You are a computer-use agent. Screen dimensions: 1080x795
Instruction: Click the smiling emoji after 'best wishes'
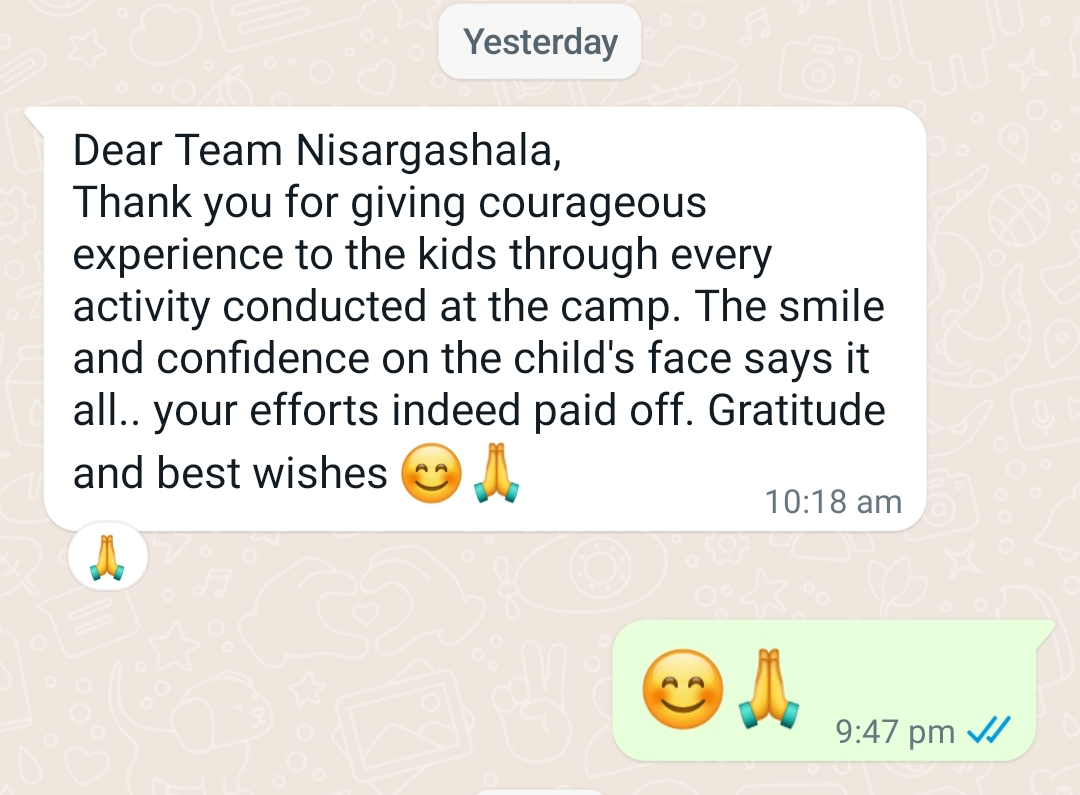(431, 473)
